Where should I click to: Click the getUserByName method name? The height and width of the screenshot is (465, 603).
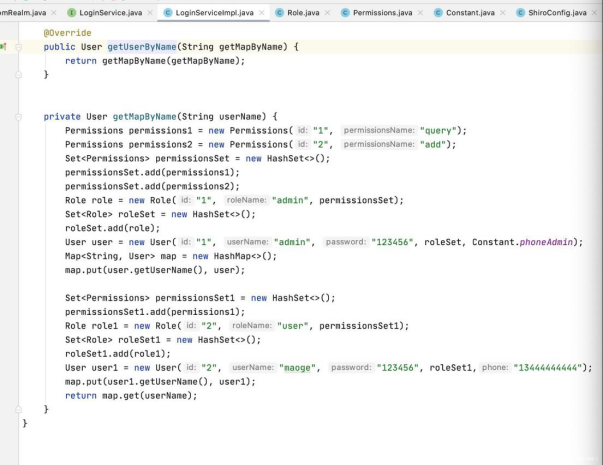click(142, 47)
